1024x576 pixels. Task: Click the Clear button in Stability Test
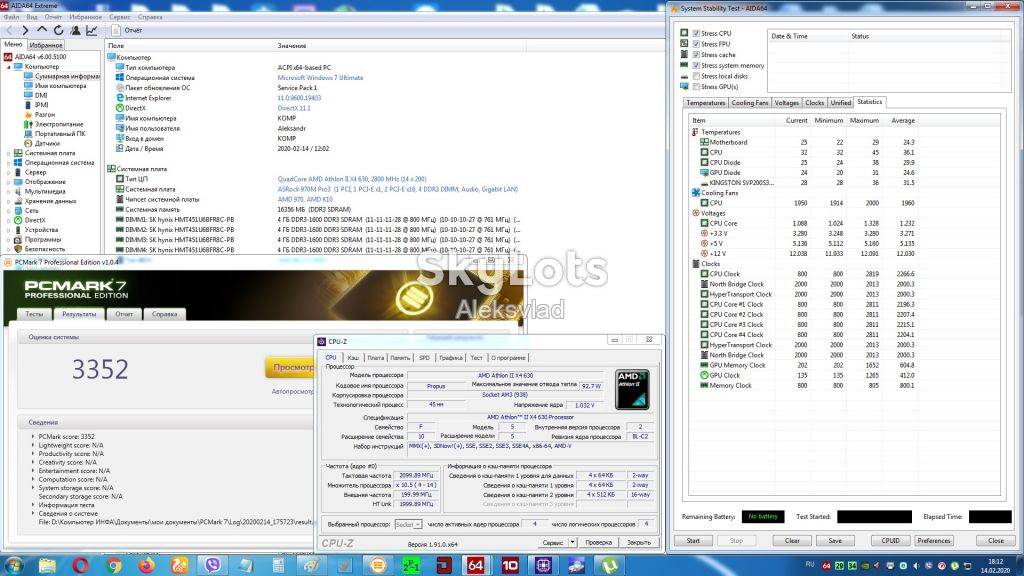click(x=792, y=541)
